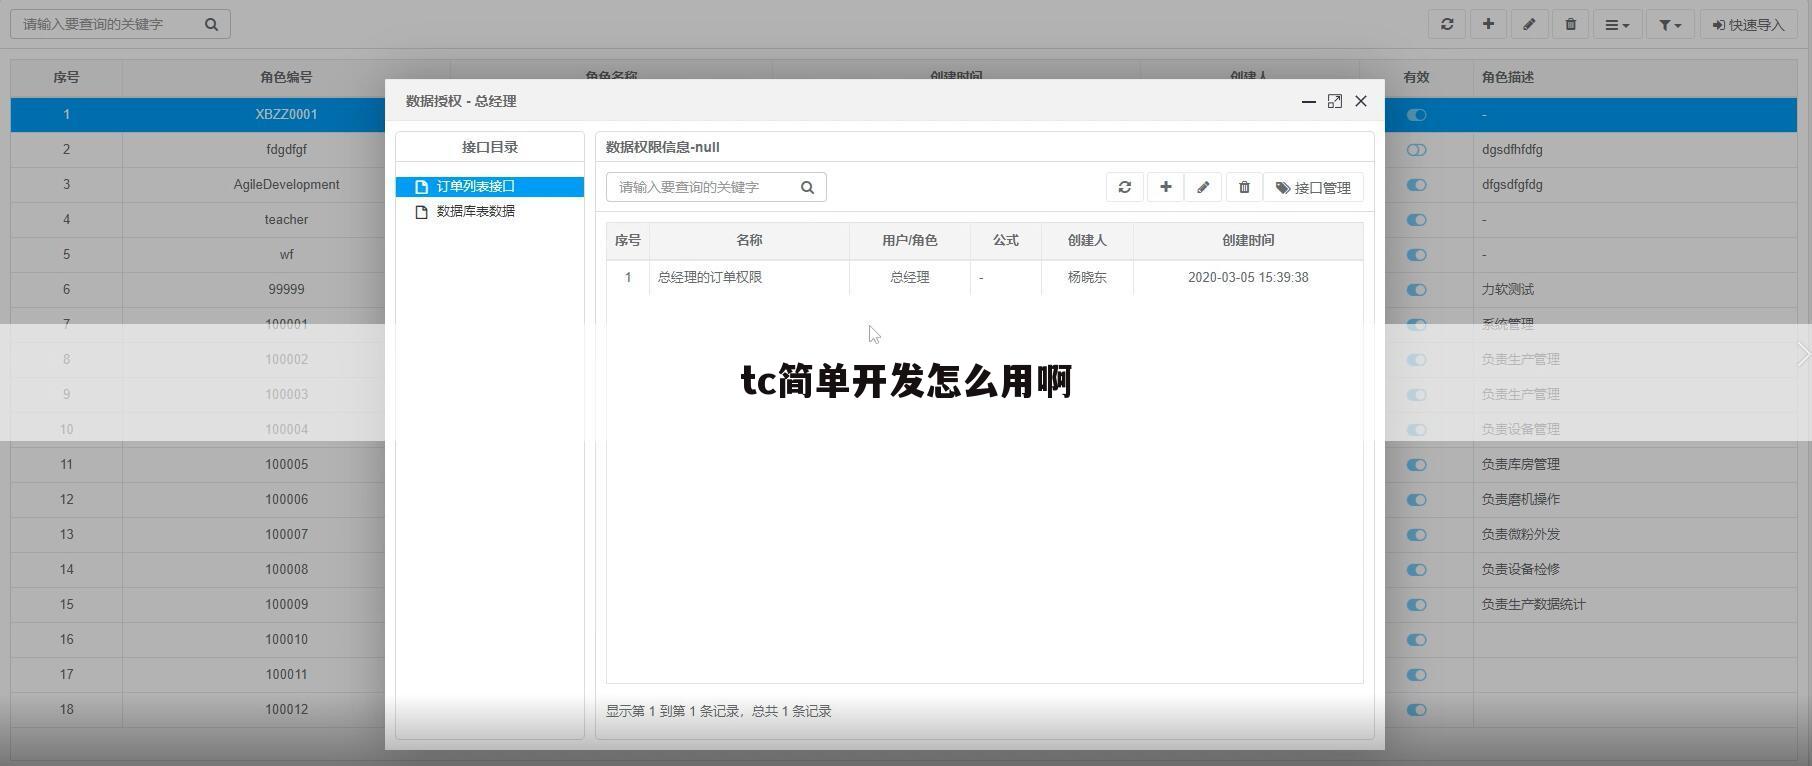
Task: Toggle 有效 switch for teacher row
Action: coord(1416,220)
